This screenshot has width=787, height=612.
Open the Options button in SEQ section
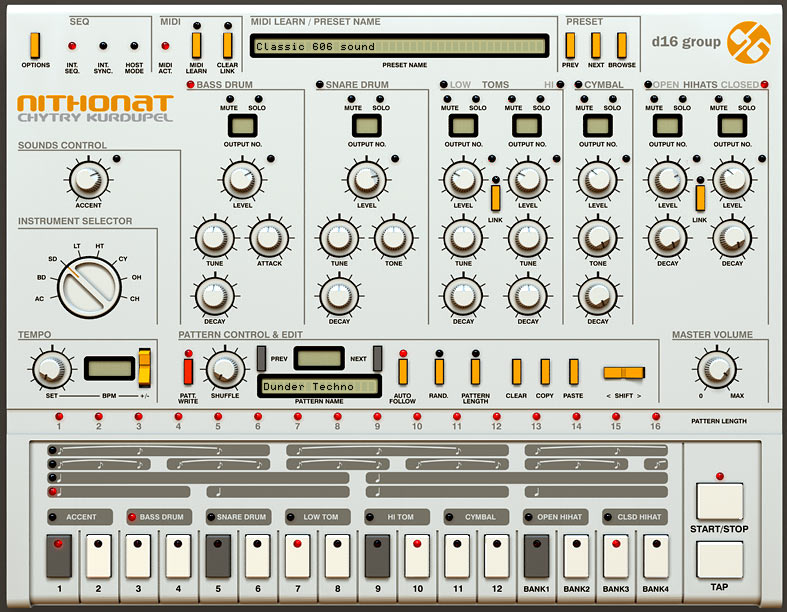point(35,46)
